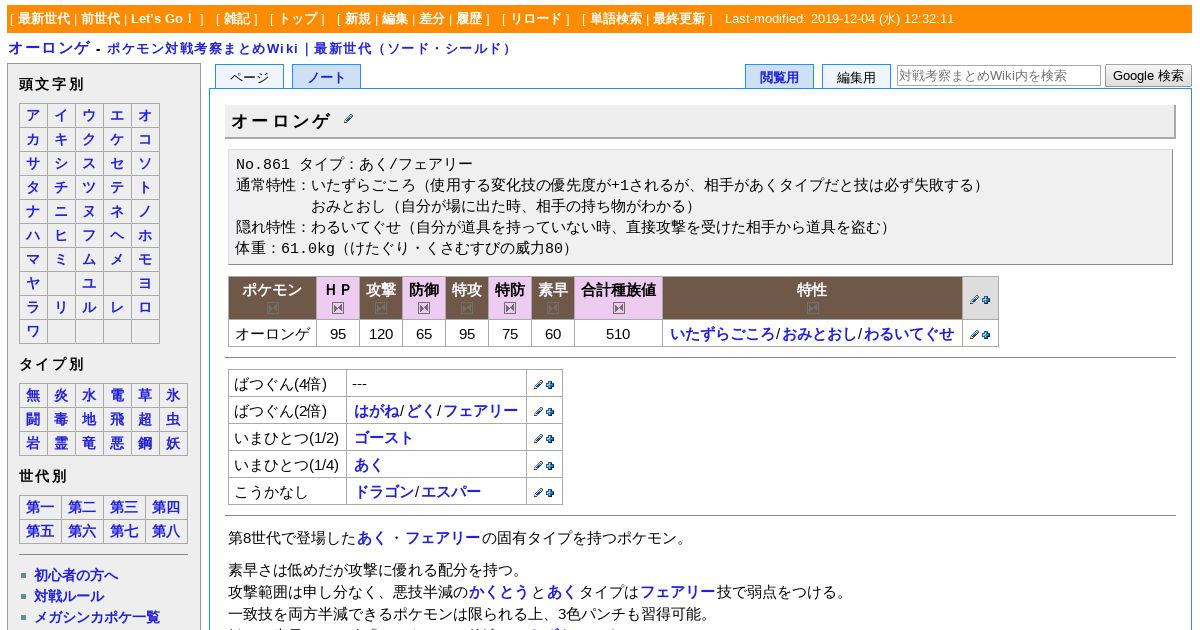Edit the ばつぐん(4倍) row with pencil icon
1200x630 pixels.
pyautogui.click(x=538, y=384)
